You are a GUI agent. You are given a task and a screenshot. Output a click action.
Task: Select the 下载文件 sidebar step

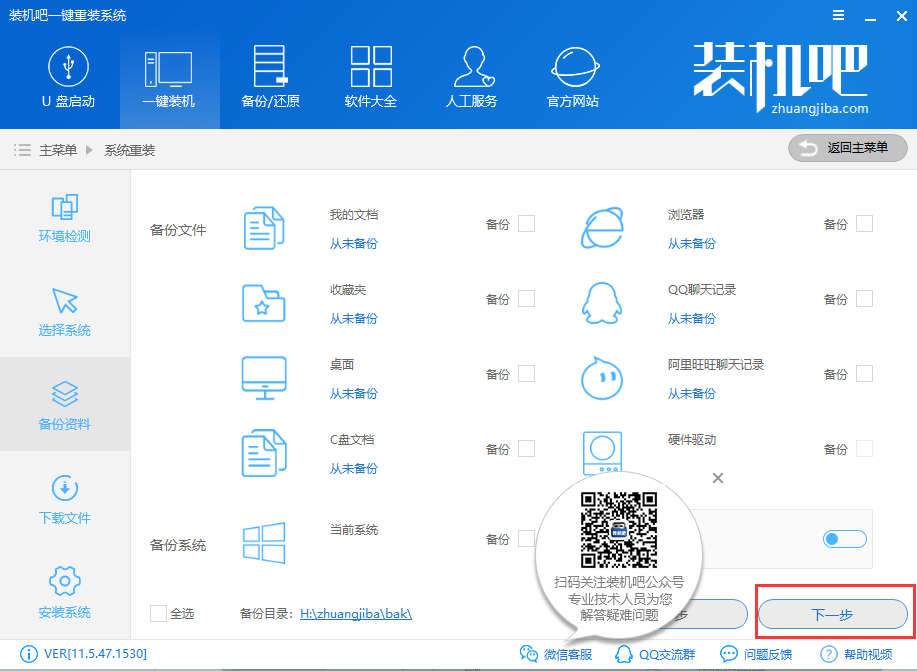(x=65, y=499)
